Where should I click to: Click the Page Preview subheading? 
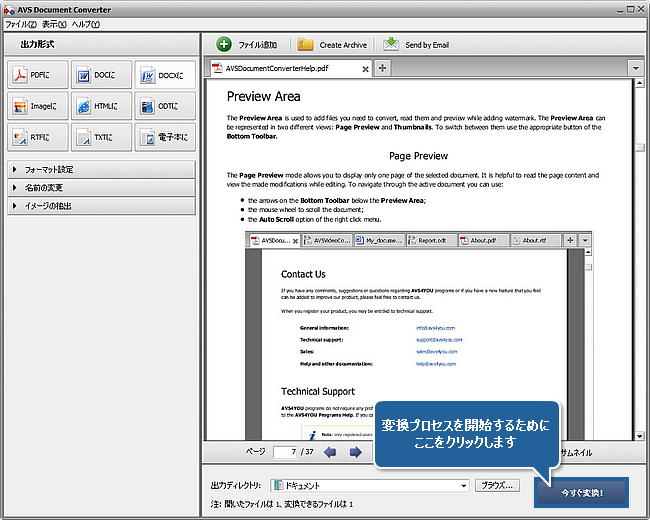pyautogui.click(x=418, y=156)
